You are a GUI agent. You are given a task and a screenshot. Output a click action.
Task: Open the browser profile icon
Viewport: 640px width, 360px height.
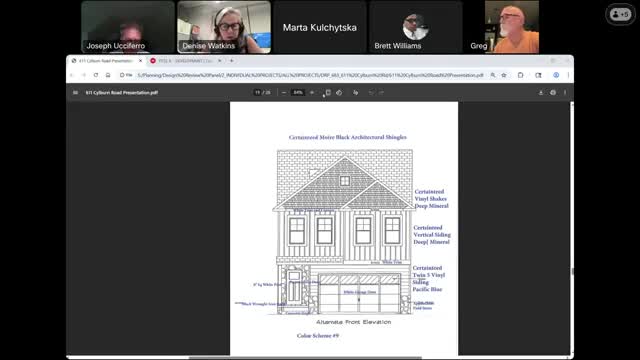tap(556, 75)
